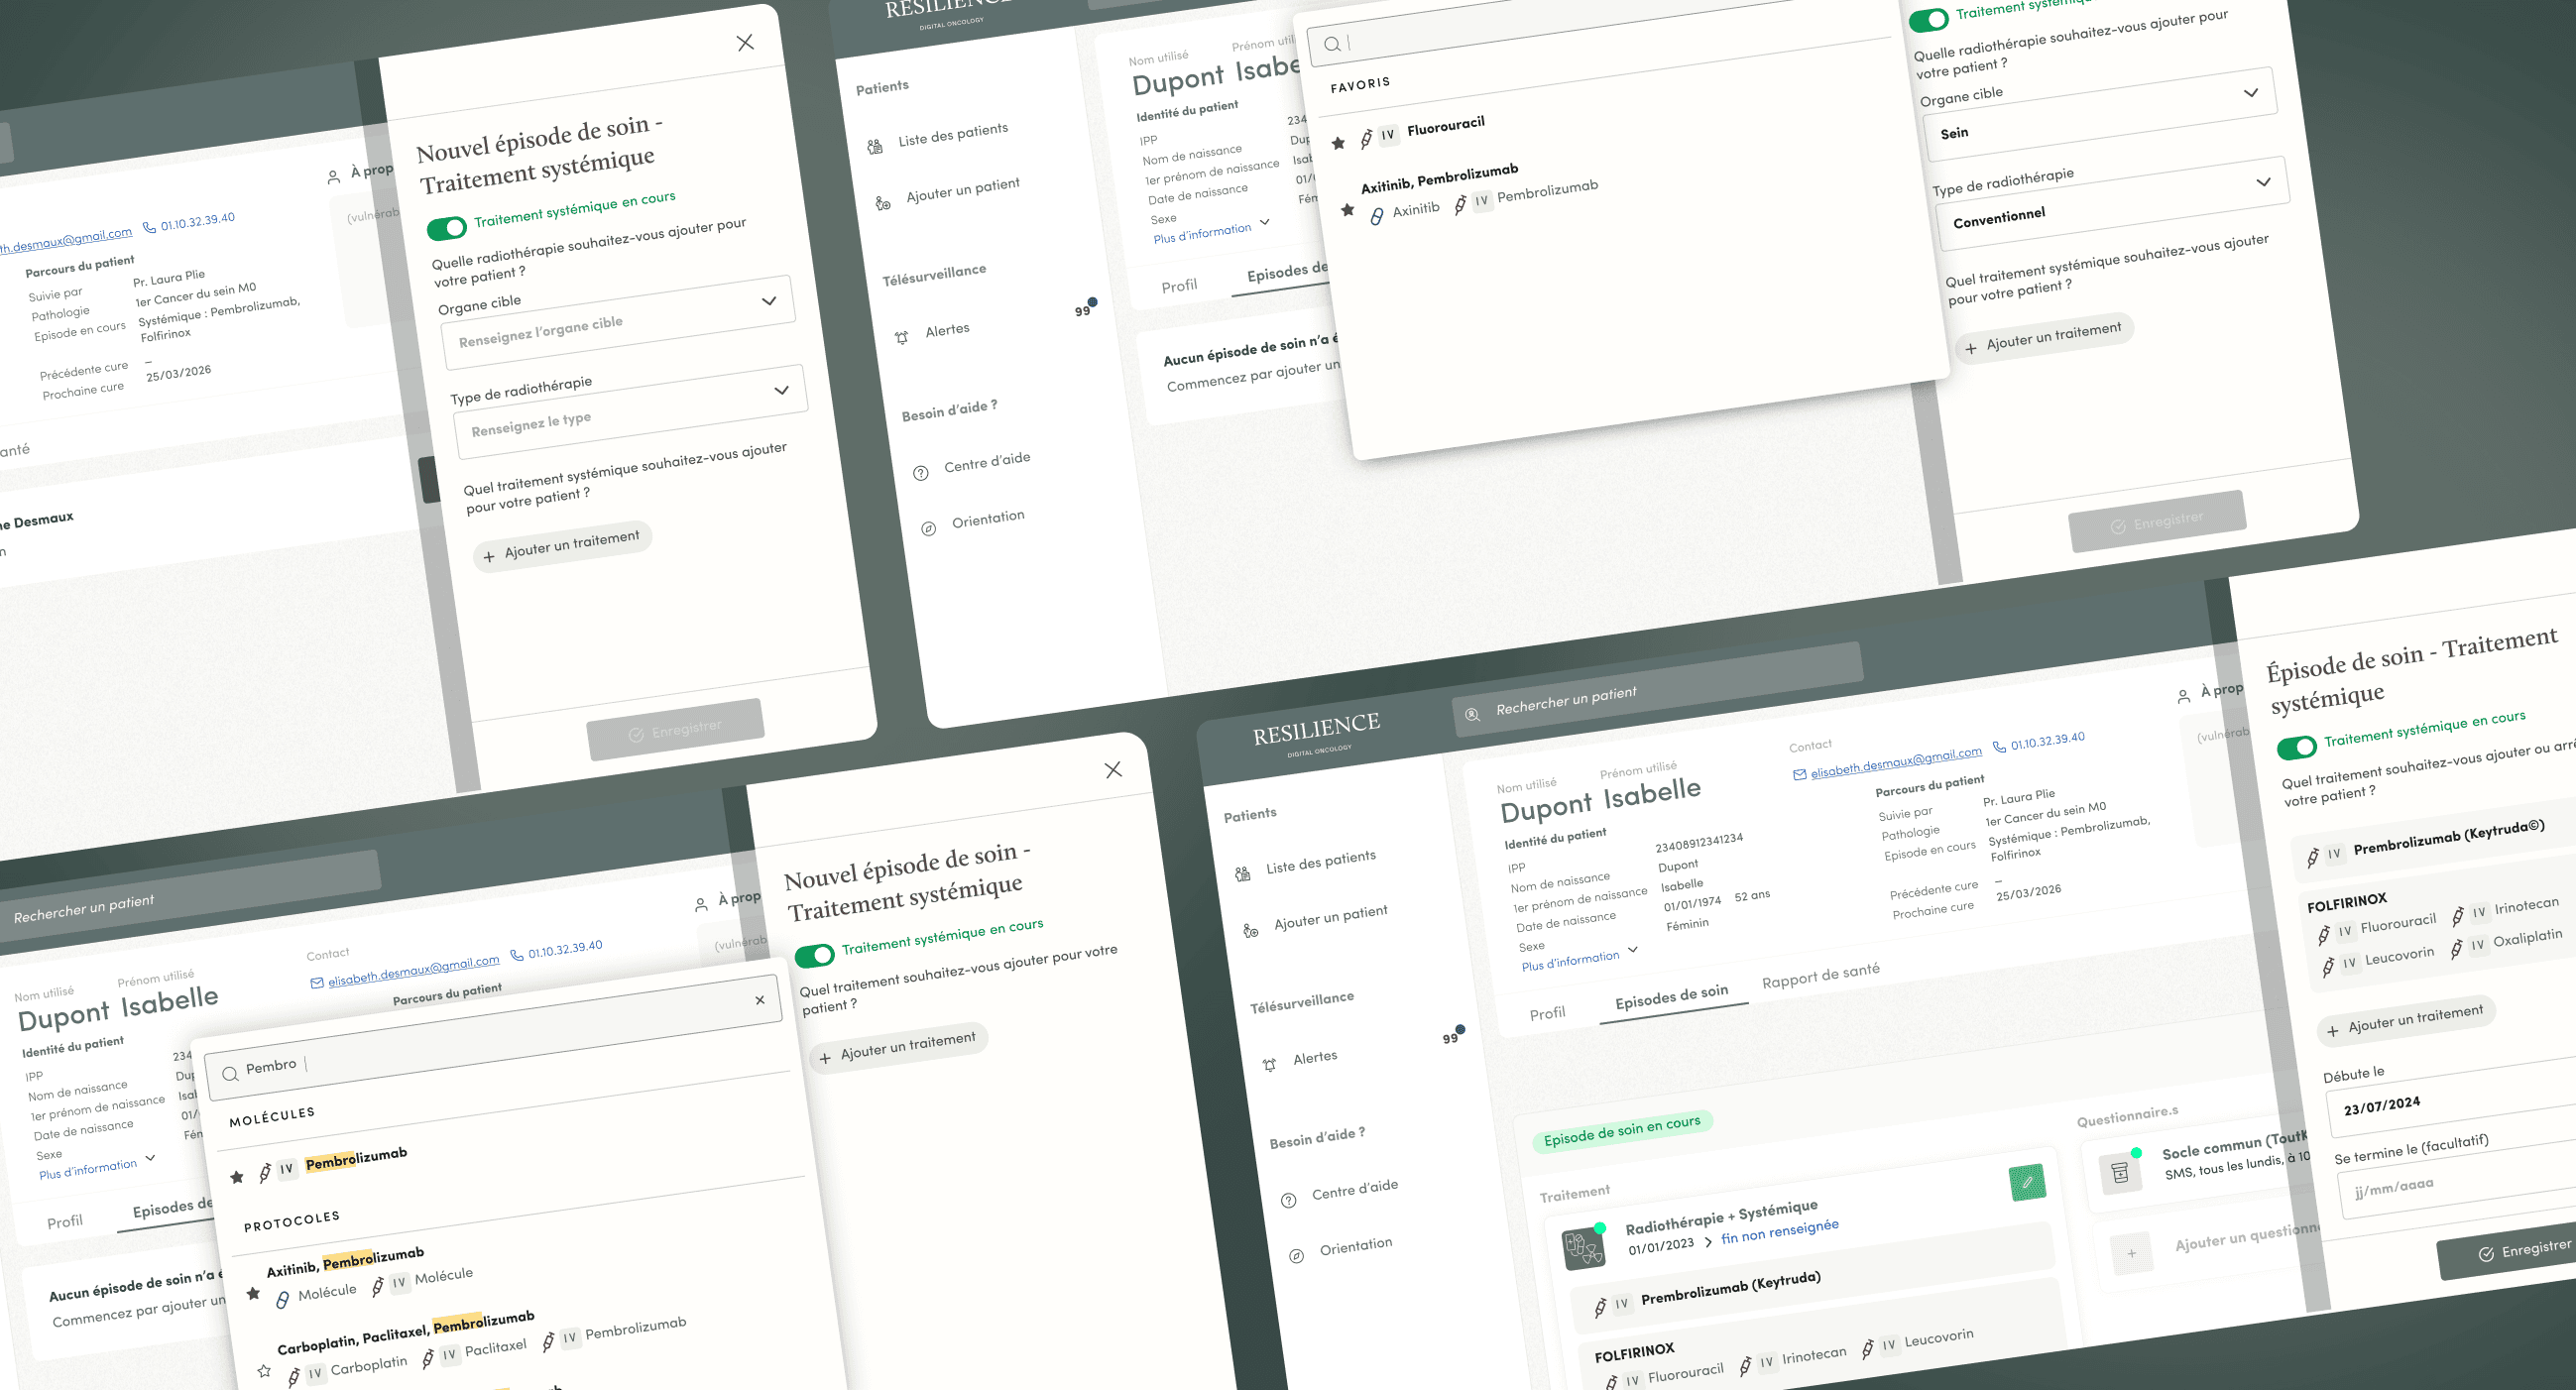Click the green edit pencil icon on treatment card
Image resolution: width=2576 pixels, height=1390 pixels.
2027,1182
